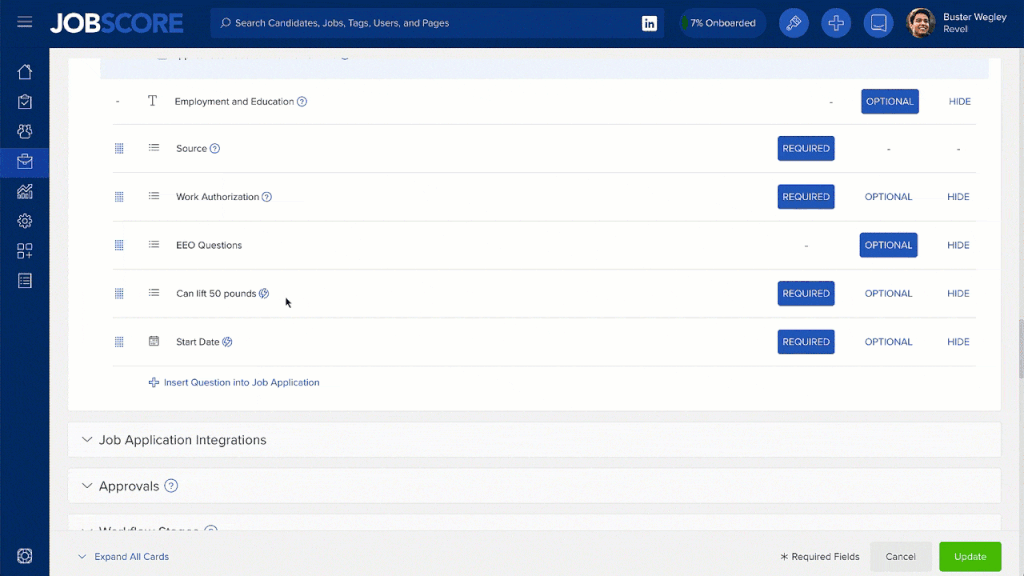This screenshot has width=1024, height=576.
Task: Click help icon next to Work Authorization
Action: tap(267, 197)
